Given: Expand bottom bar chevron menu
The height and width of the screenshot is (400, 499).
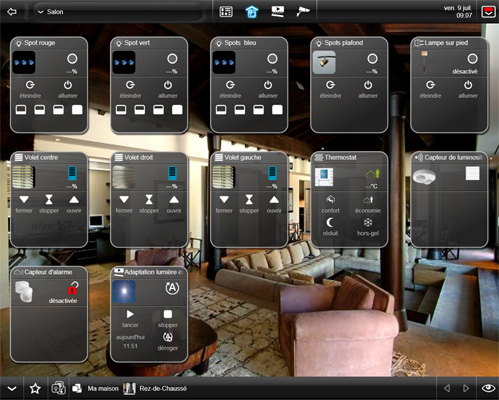Looking at the screenshot, I should 12,389.
